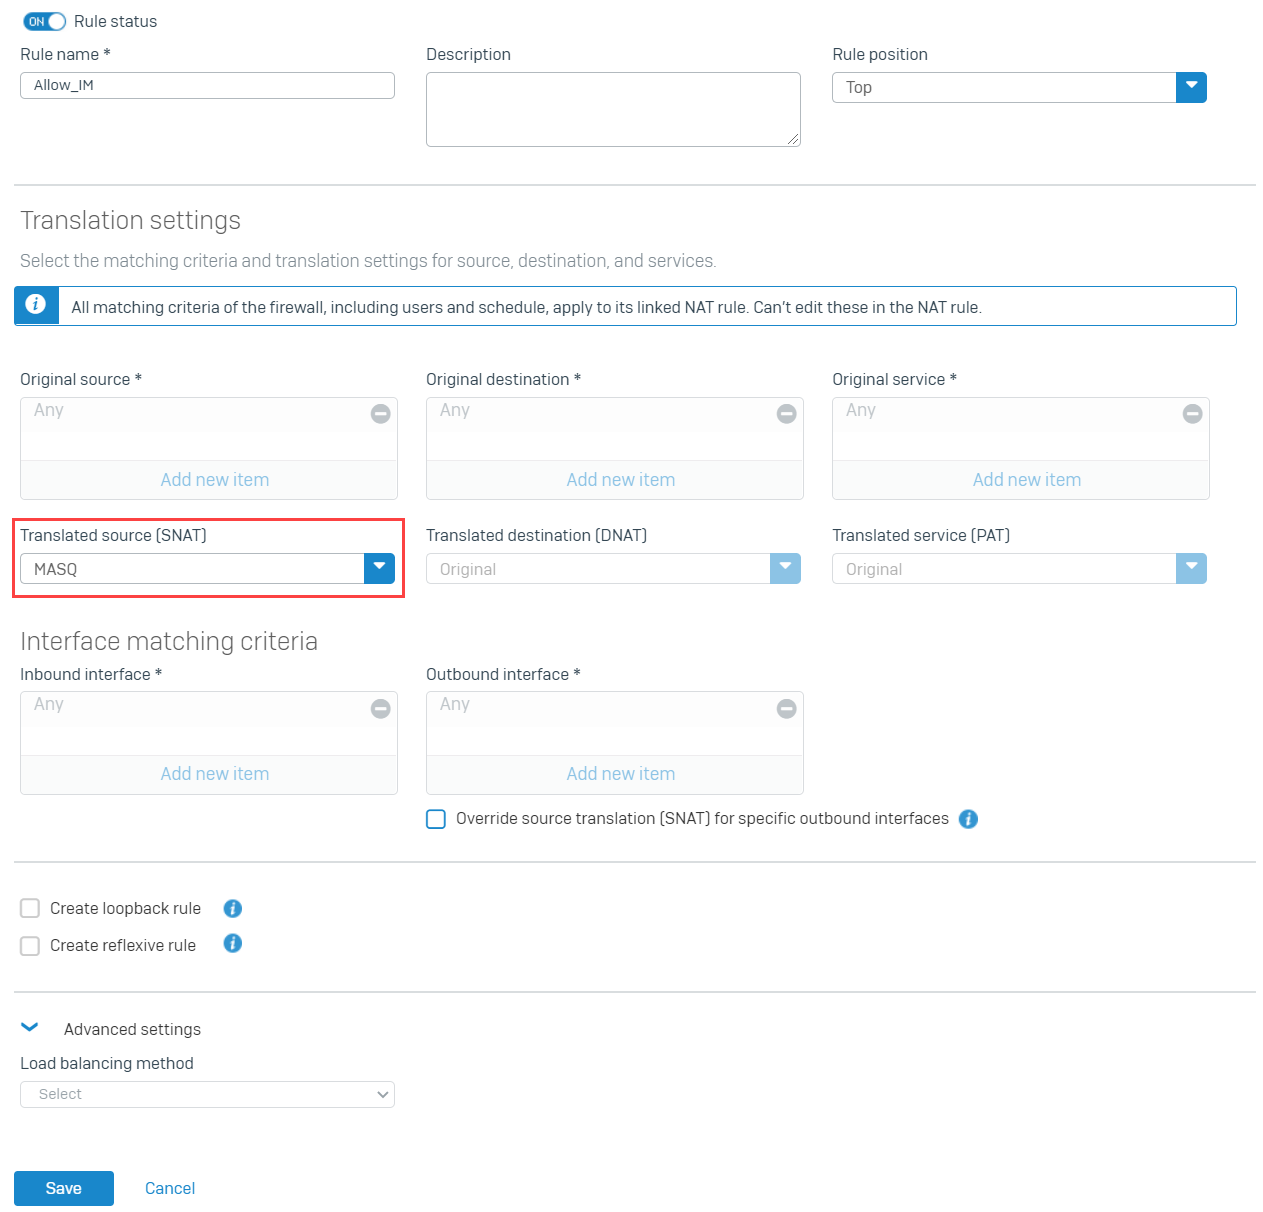This screenshot has width=1263, height=1212.
Task: Click the info icon in the matching criteria banner
Action: pyautogui.click(x=36, y=305)
